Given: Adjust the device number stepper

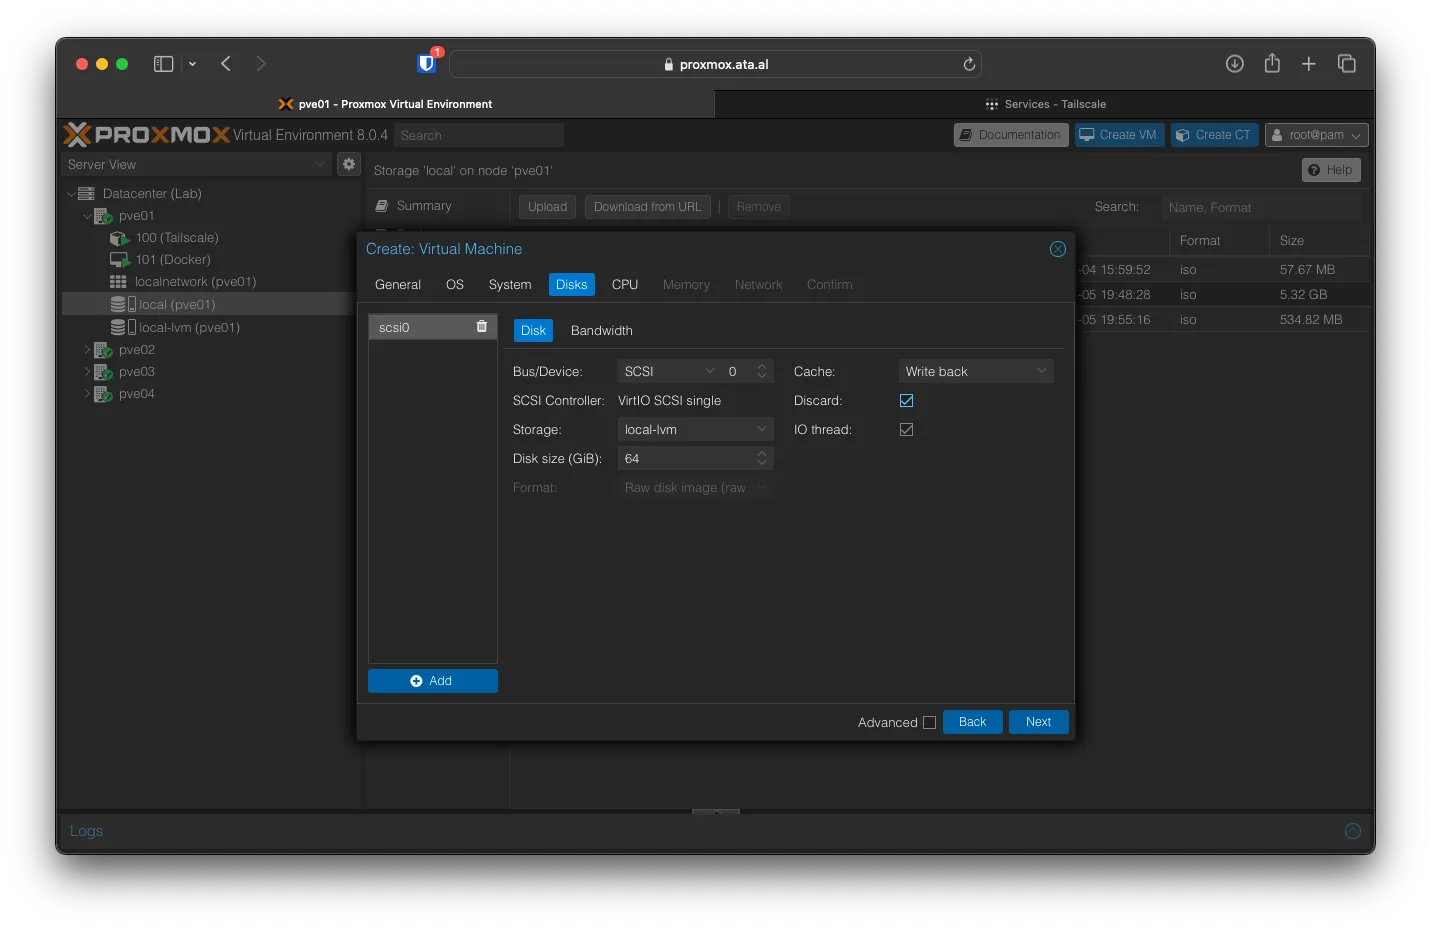Looking at the screenshot, I should pos(762,371).
